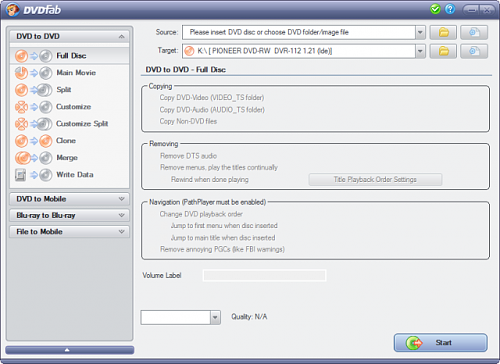
Task: Open the Target drive dropdown
Action: [420, 51]
